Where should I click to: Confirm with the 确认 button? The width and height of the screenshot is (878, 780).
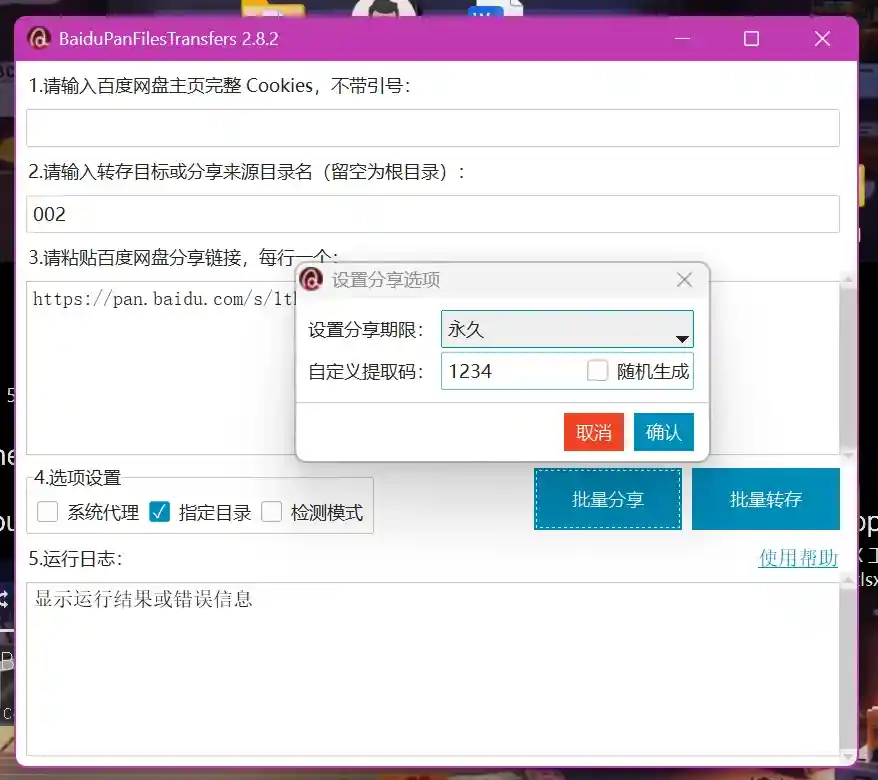pos(664,432)
